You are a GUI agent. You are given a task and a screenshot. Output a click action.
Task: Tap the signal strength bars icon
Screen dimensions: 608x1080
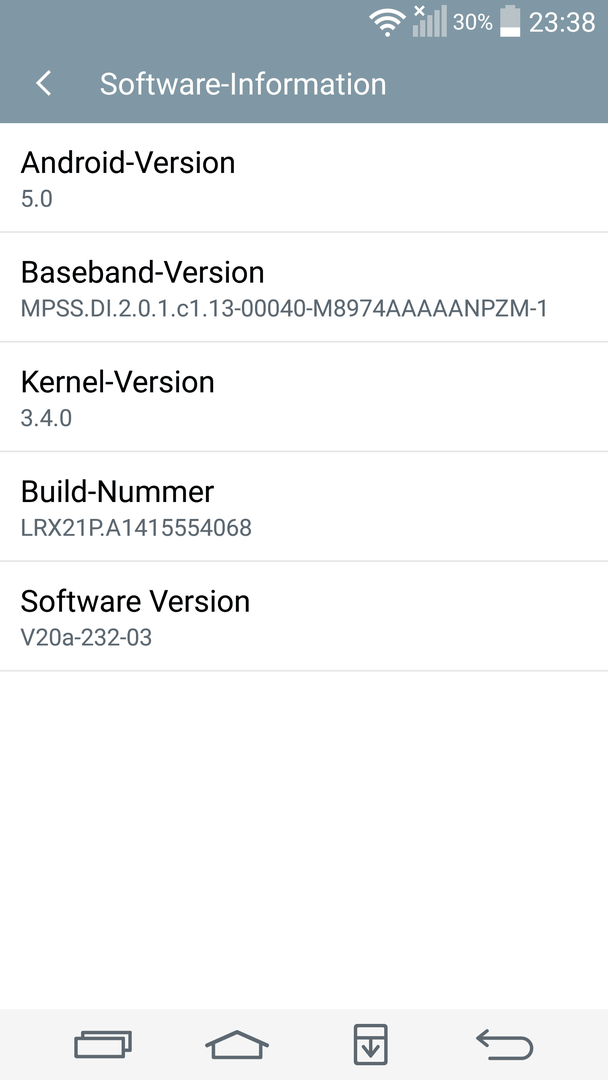click(430, 21)
